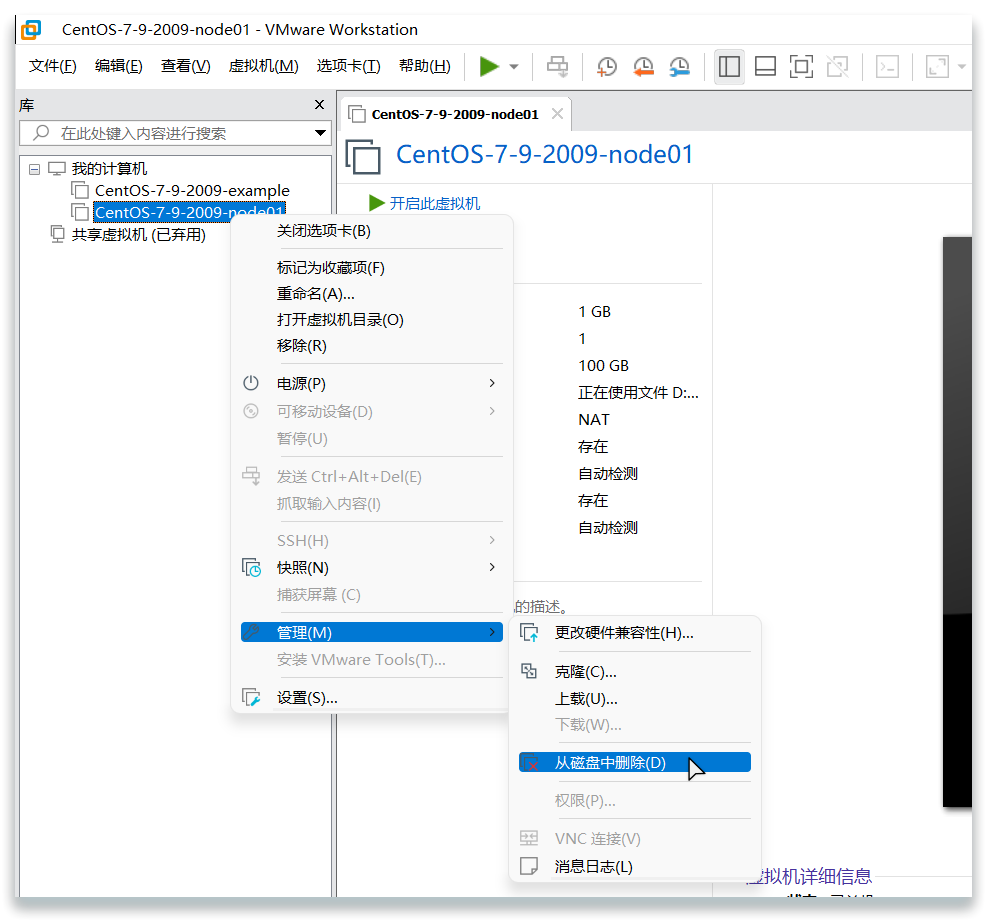This screenshot has height=922, width=987.
Task: Choose 移除(R) from the context menu
Action: [372, 346]
